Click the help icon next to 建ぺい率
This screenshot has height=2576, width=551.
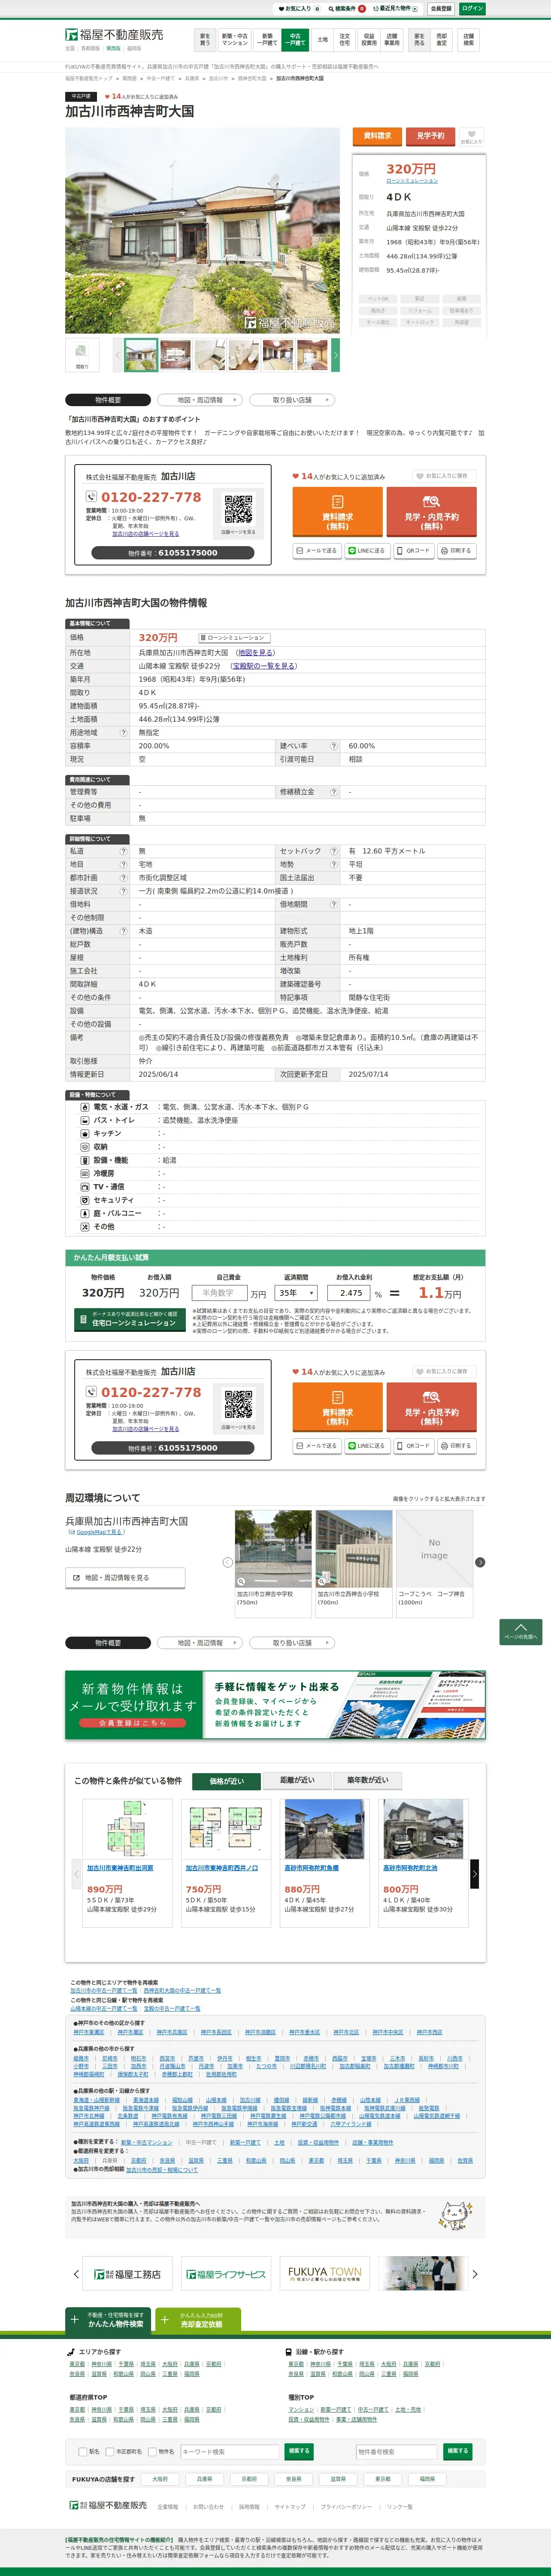click(334, 746)
